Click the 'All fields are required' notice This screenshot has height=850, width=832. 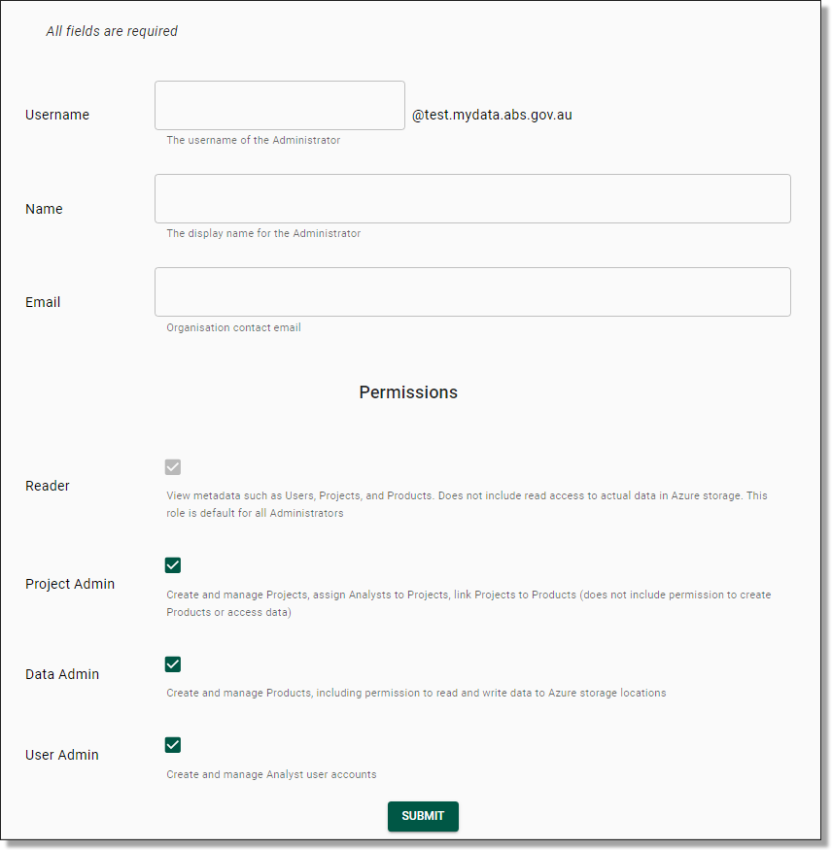pos(111,31)
